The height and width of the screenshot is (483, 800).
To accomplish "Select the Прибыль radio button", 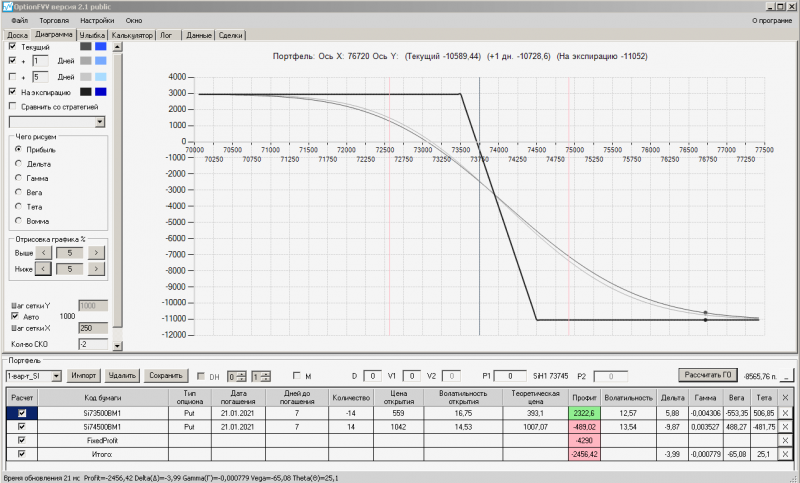I will tap(18, 149).
